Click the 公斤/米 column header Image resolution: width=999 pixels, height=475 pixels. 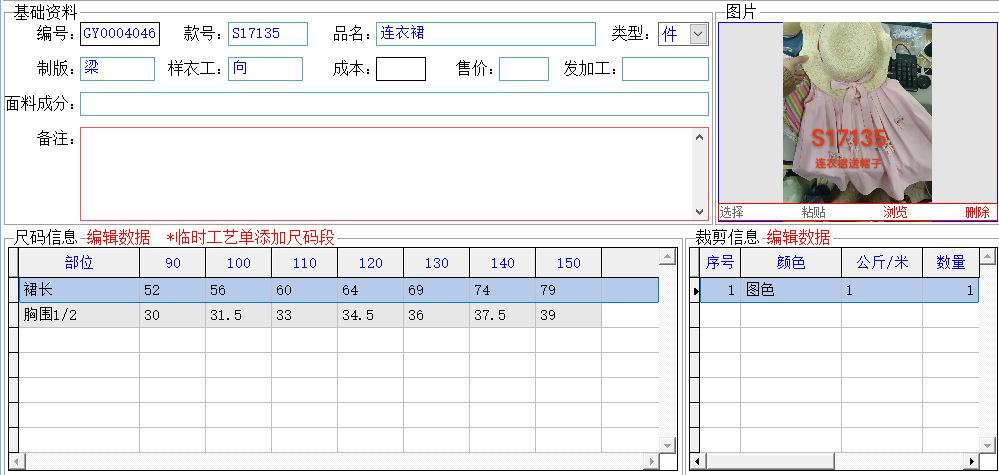click(x=882, y=263)
